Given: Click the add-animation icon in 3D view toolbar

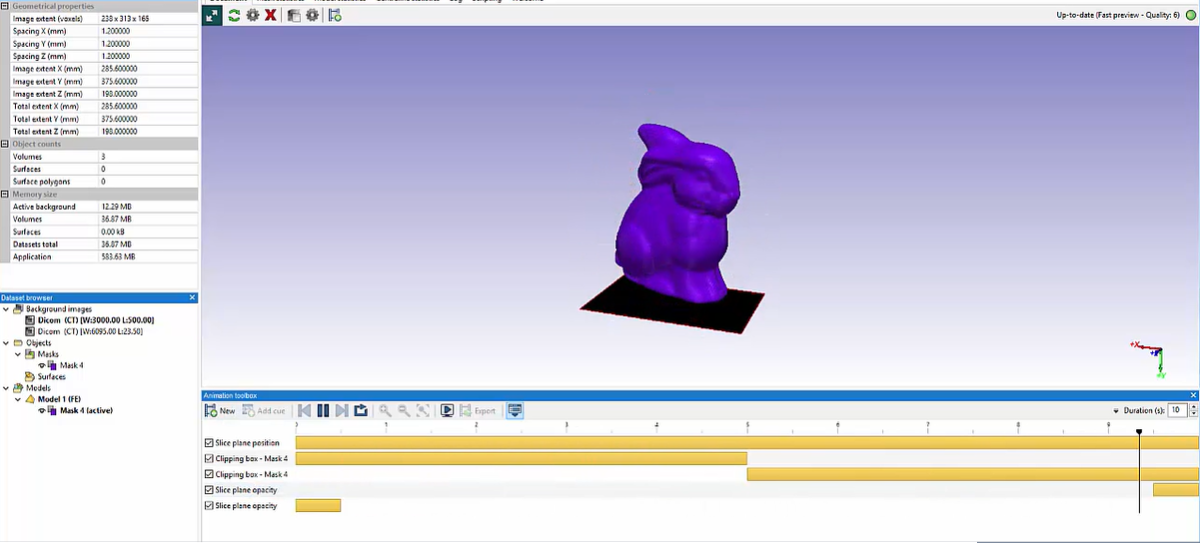Looking at the screenshot, I should pos(335,16).
